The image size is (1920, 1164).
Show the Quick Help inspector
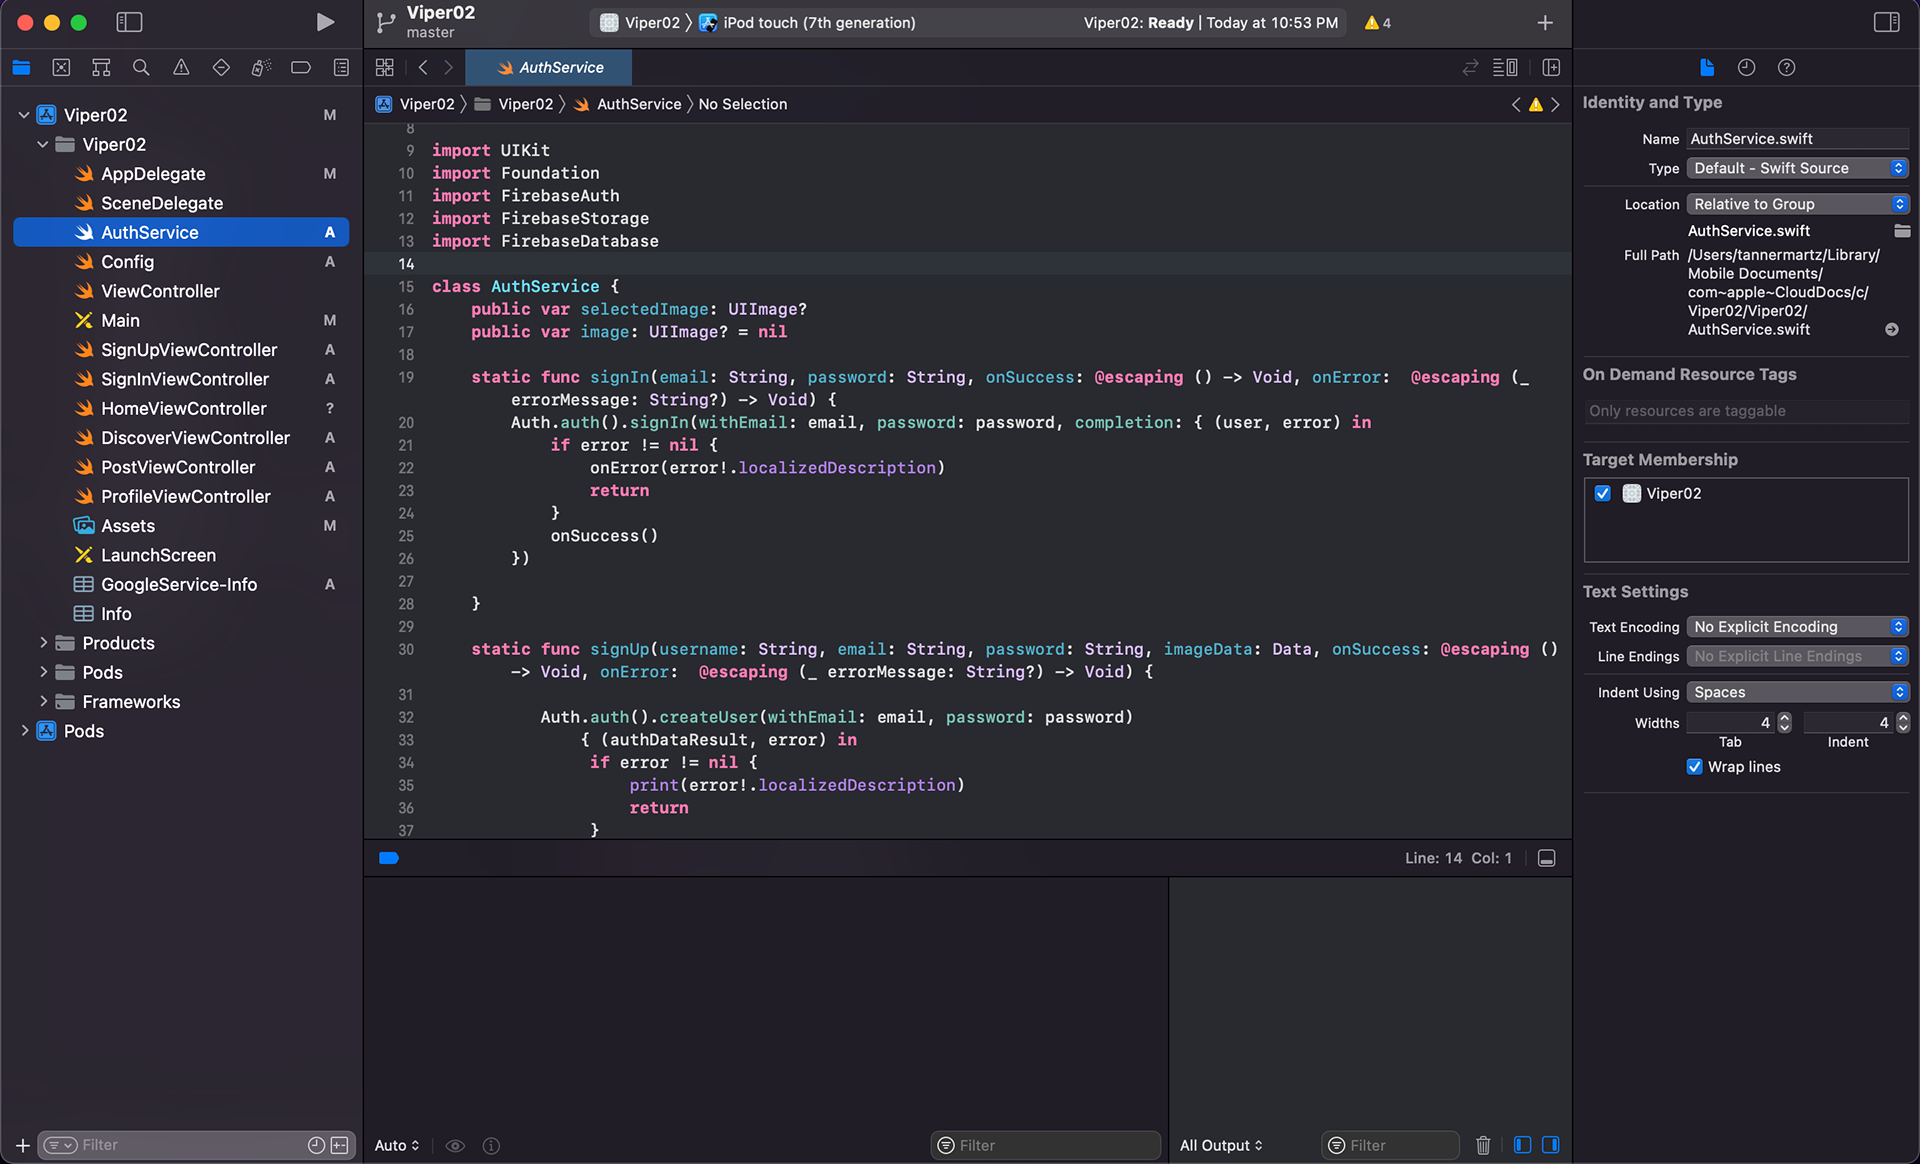pyautogui.click(x=1786, y=67)
